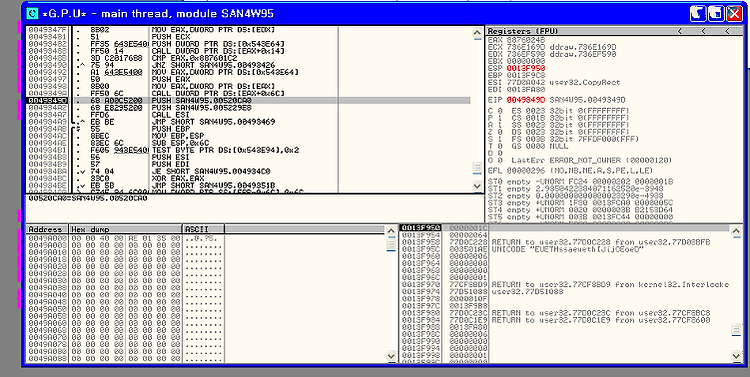Click stack pane scroll-down arrow

coord(737,356)
